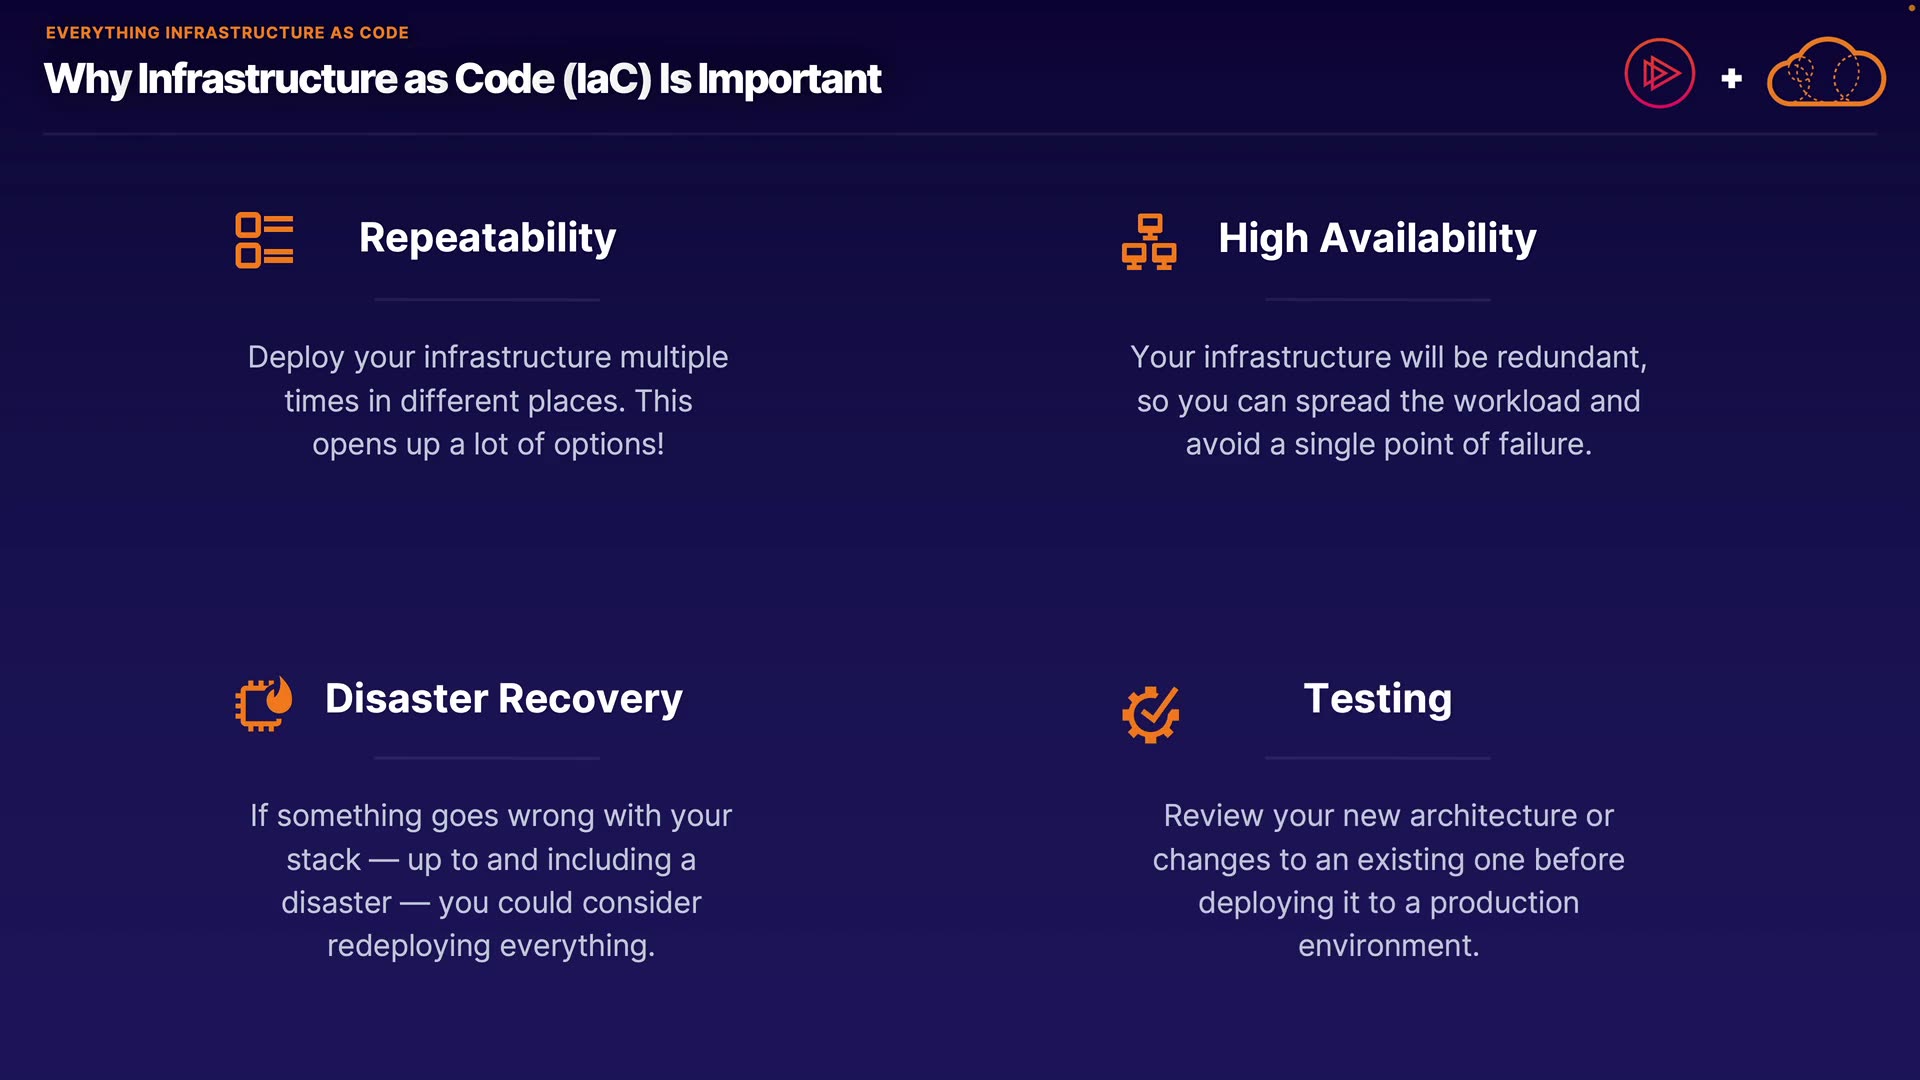The height and width of the screenshot is (1080, 1920).
Task: Click the paragraph about redeploying everything
Action: (491, 881)
